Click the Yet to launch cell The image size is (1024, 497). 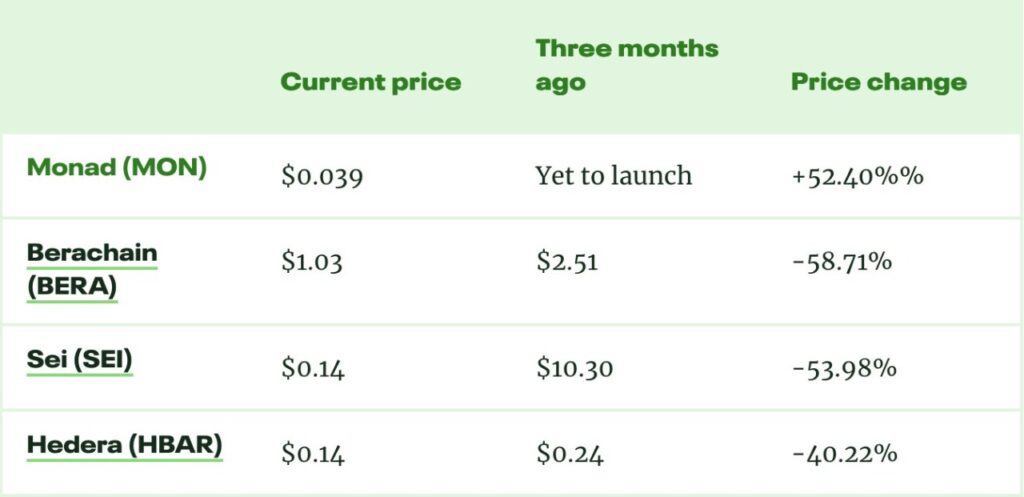(x=613, y=177)
